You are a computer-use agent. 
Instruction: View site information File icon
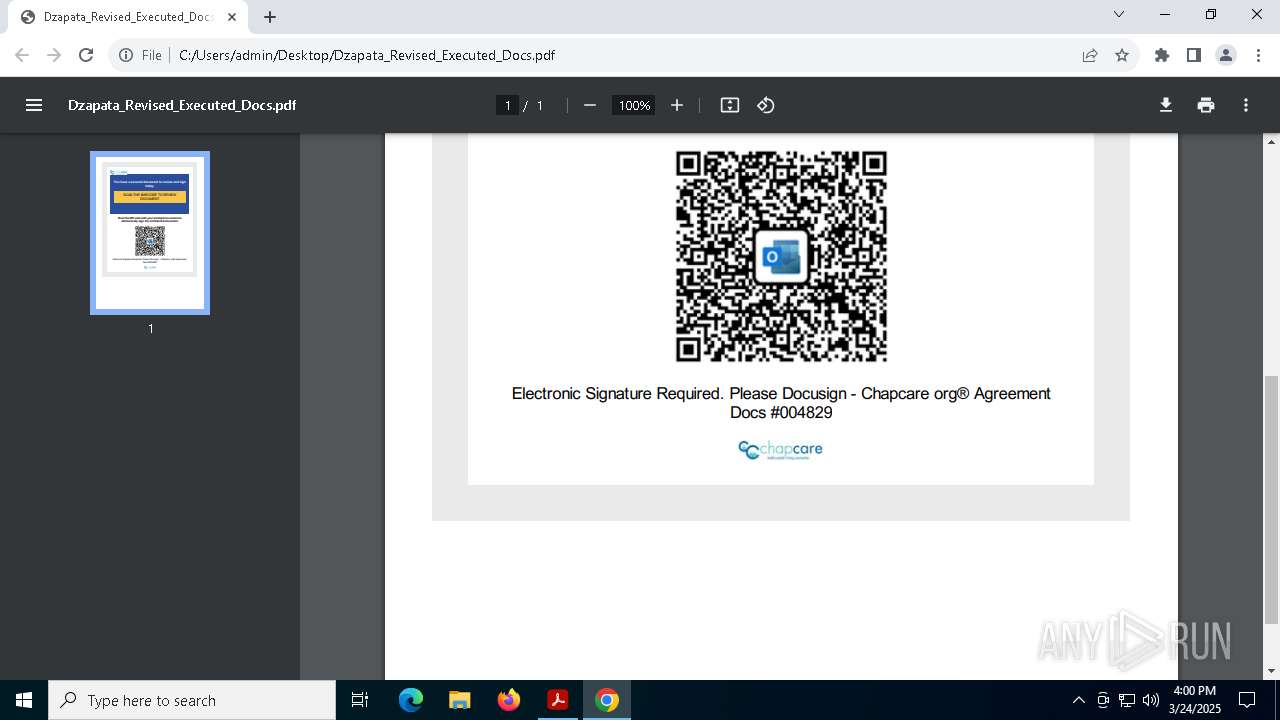click(x=140, y=55)
